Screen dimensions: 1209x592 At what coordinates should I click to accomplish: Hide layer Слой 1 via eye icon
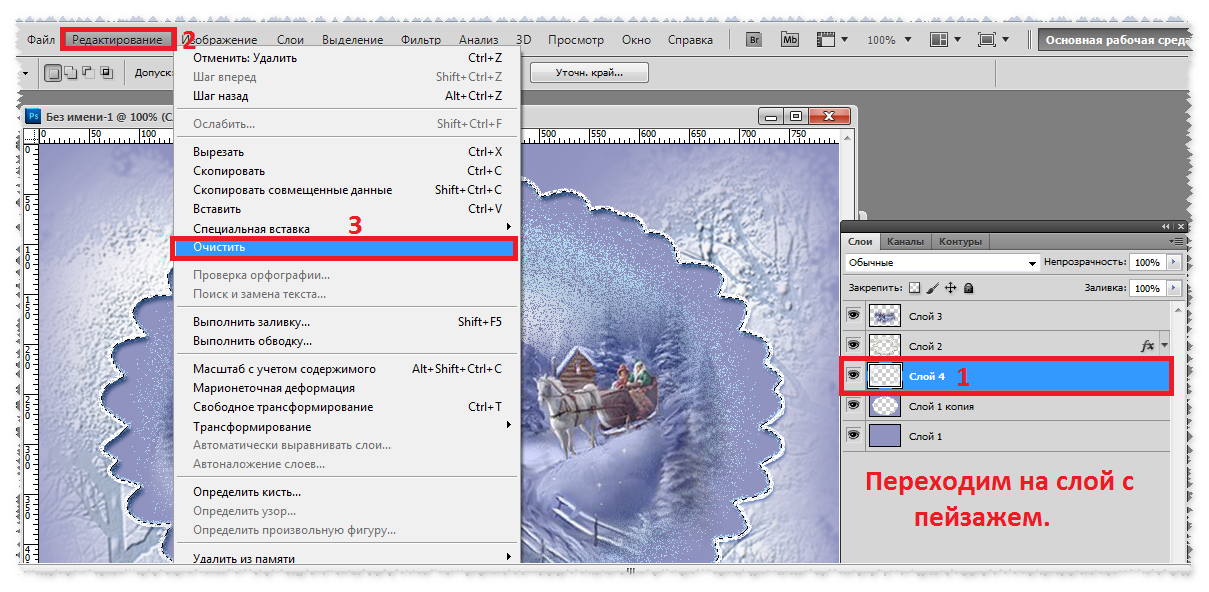(x=854, y=436)
